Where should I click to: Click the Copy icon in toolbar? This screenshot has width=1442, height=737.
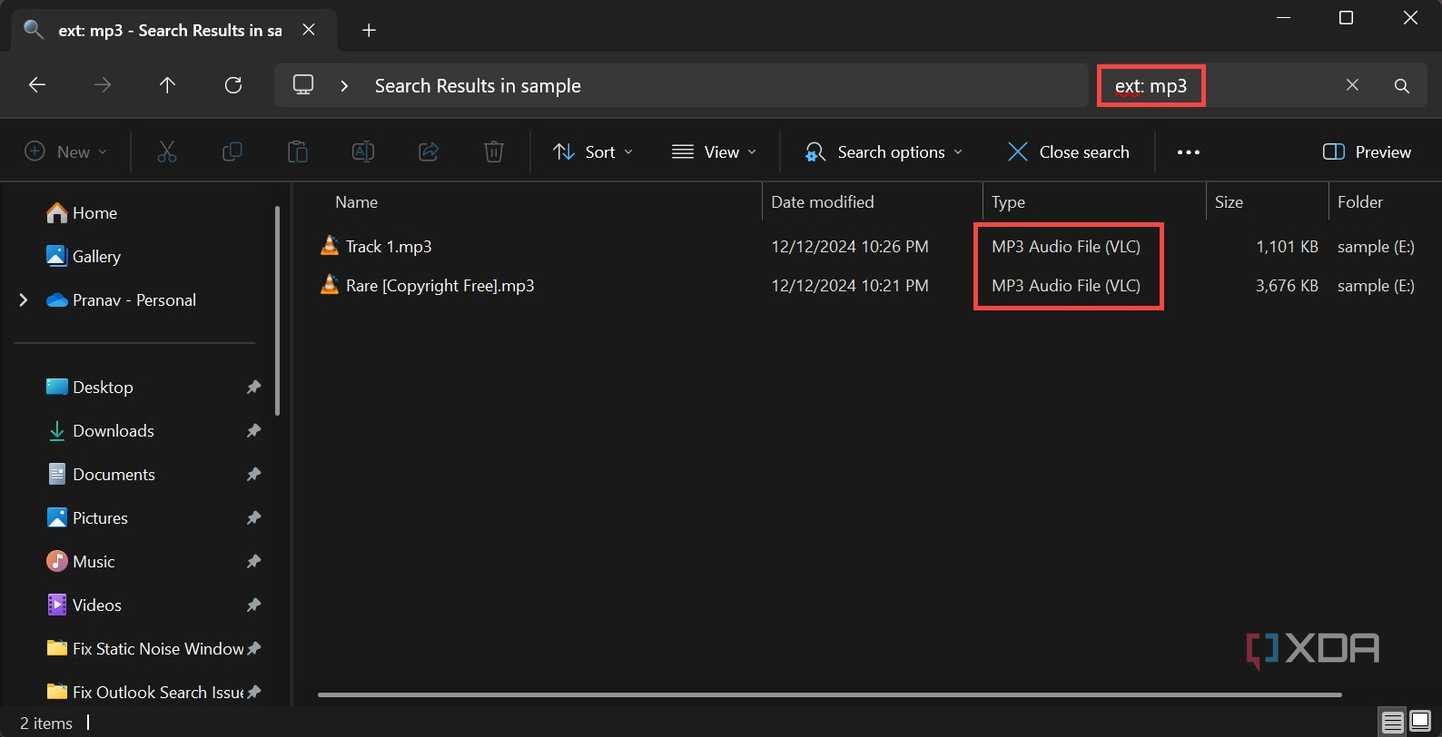point(232,152)
